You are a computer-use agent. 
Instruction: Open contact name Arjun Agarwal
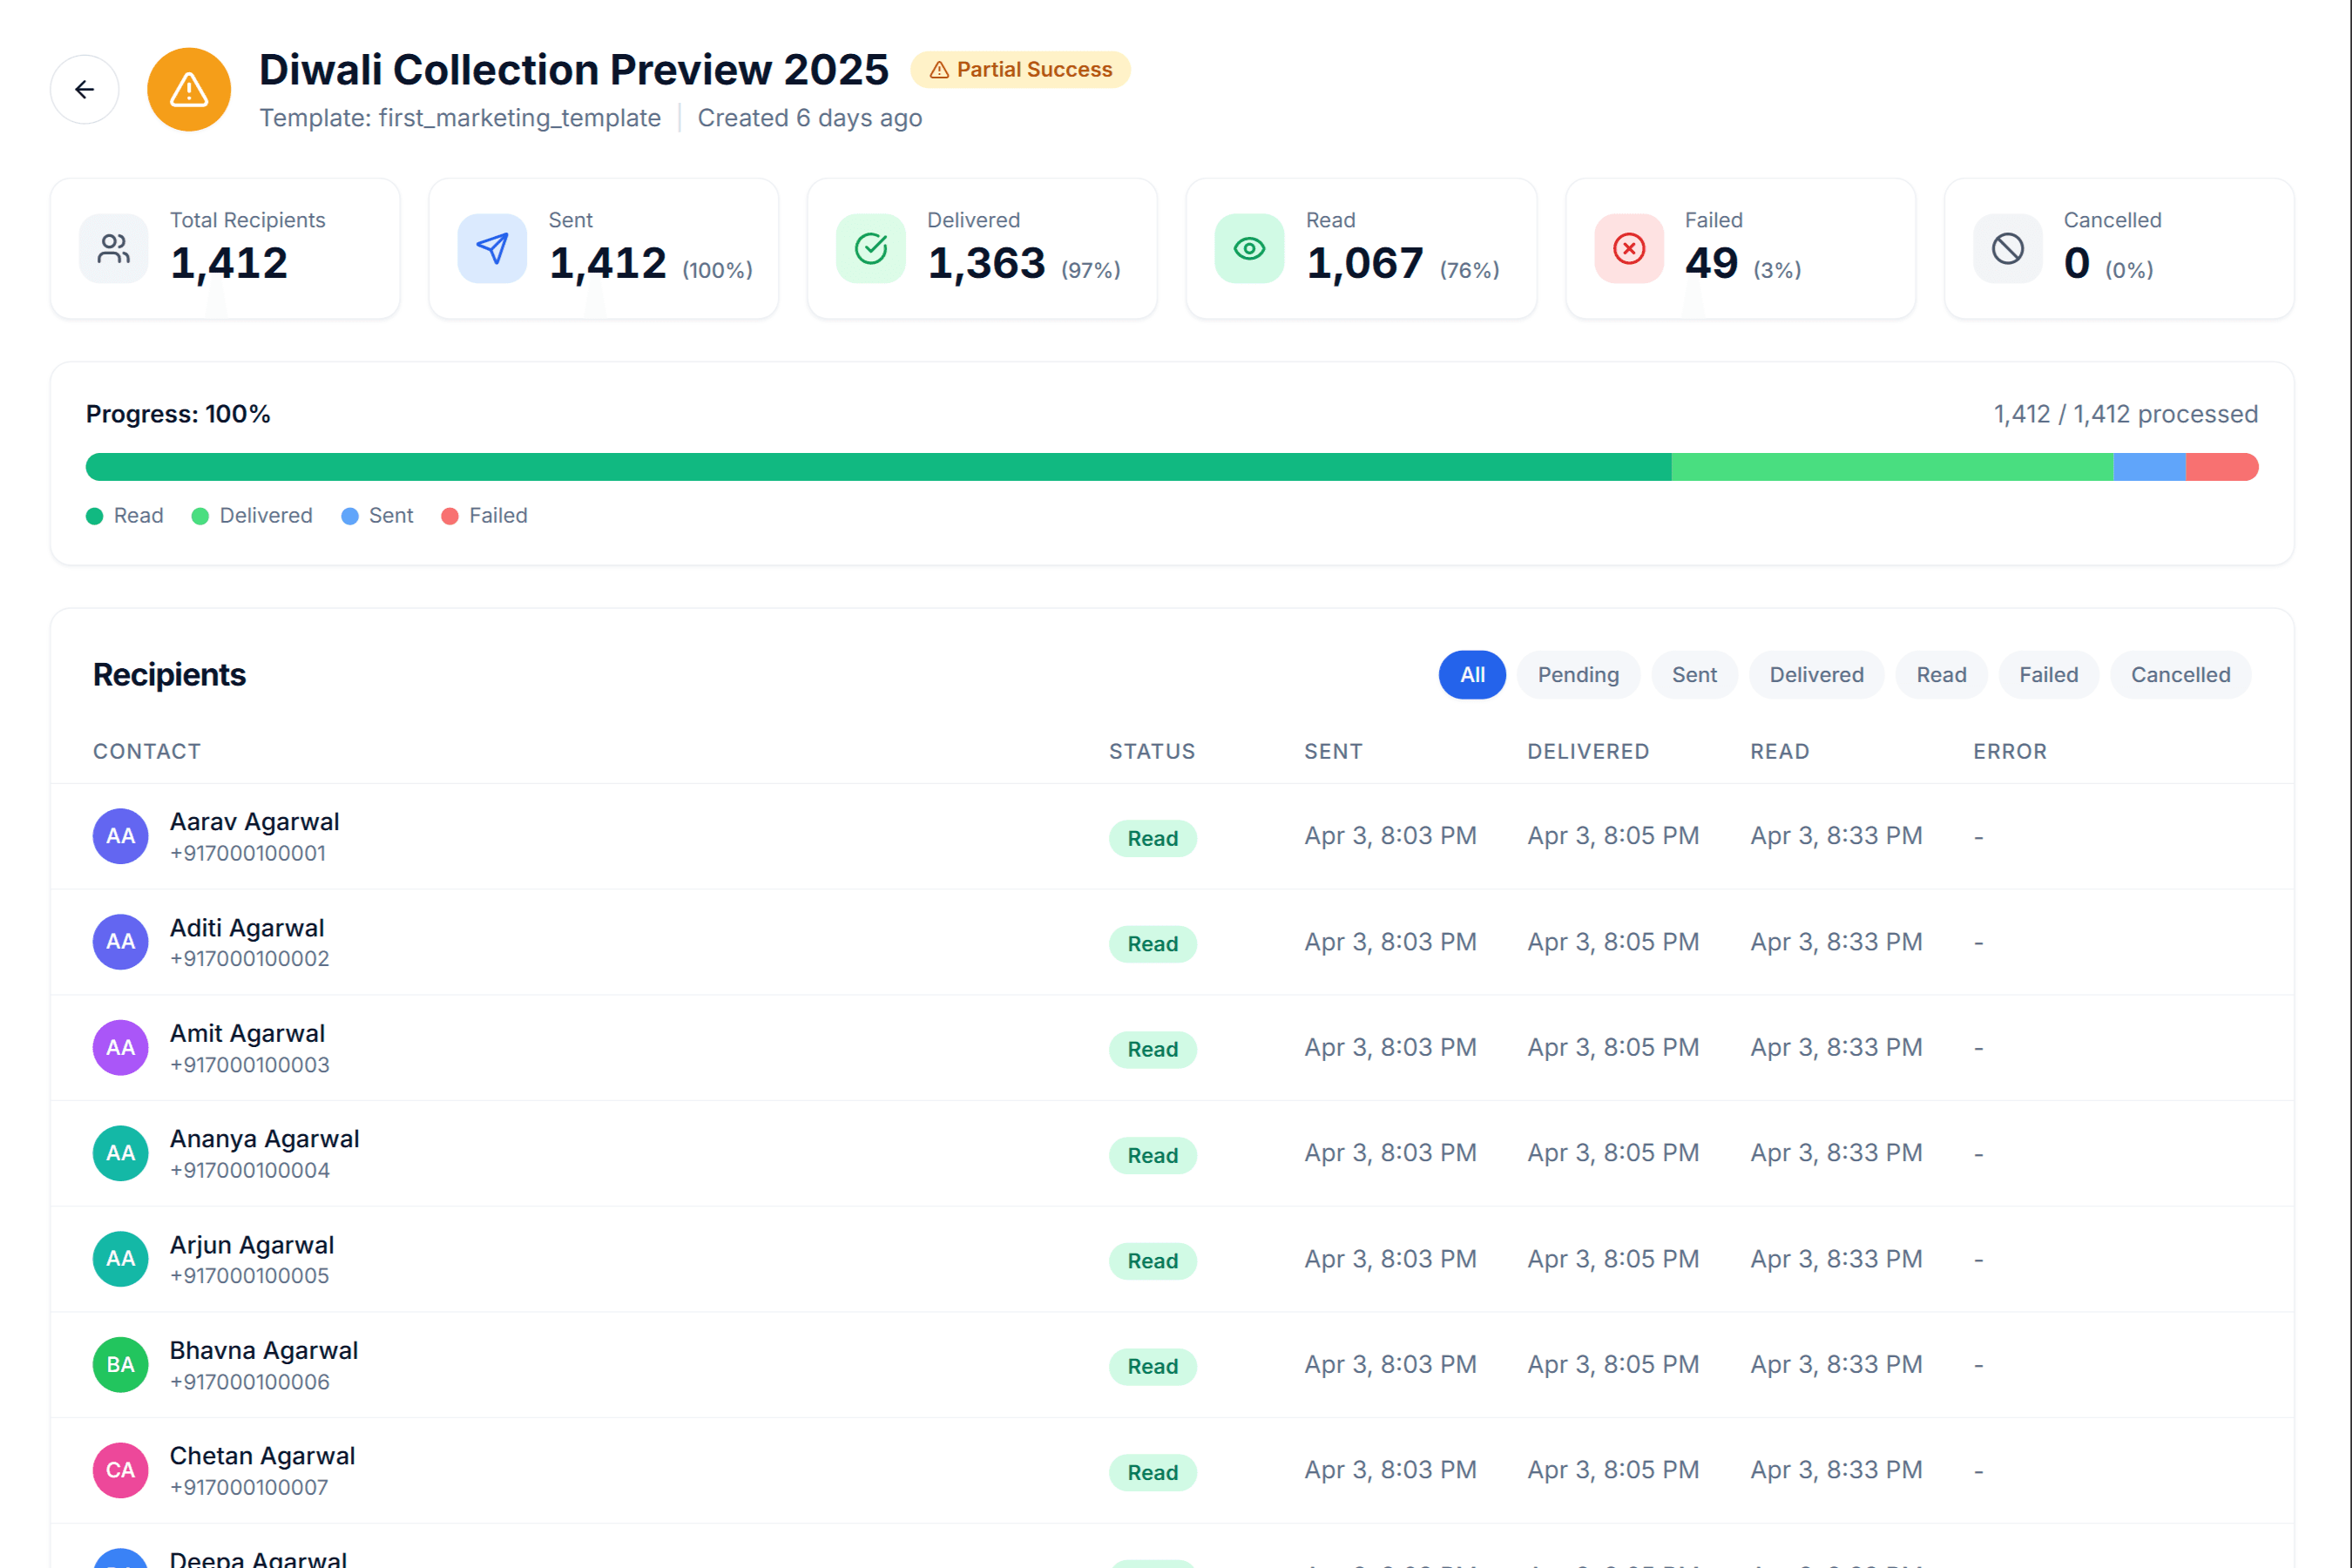tap(252, 1245)
